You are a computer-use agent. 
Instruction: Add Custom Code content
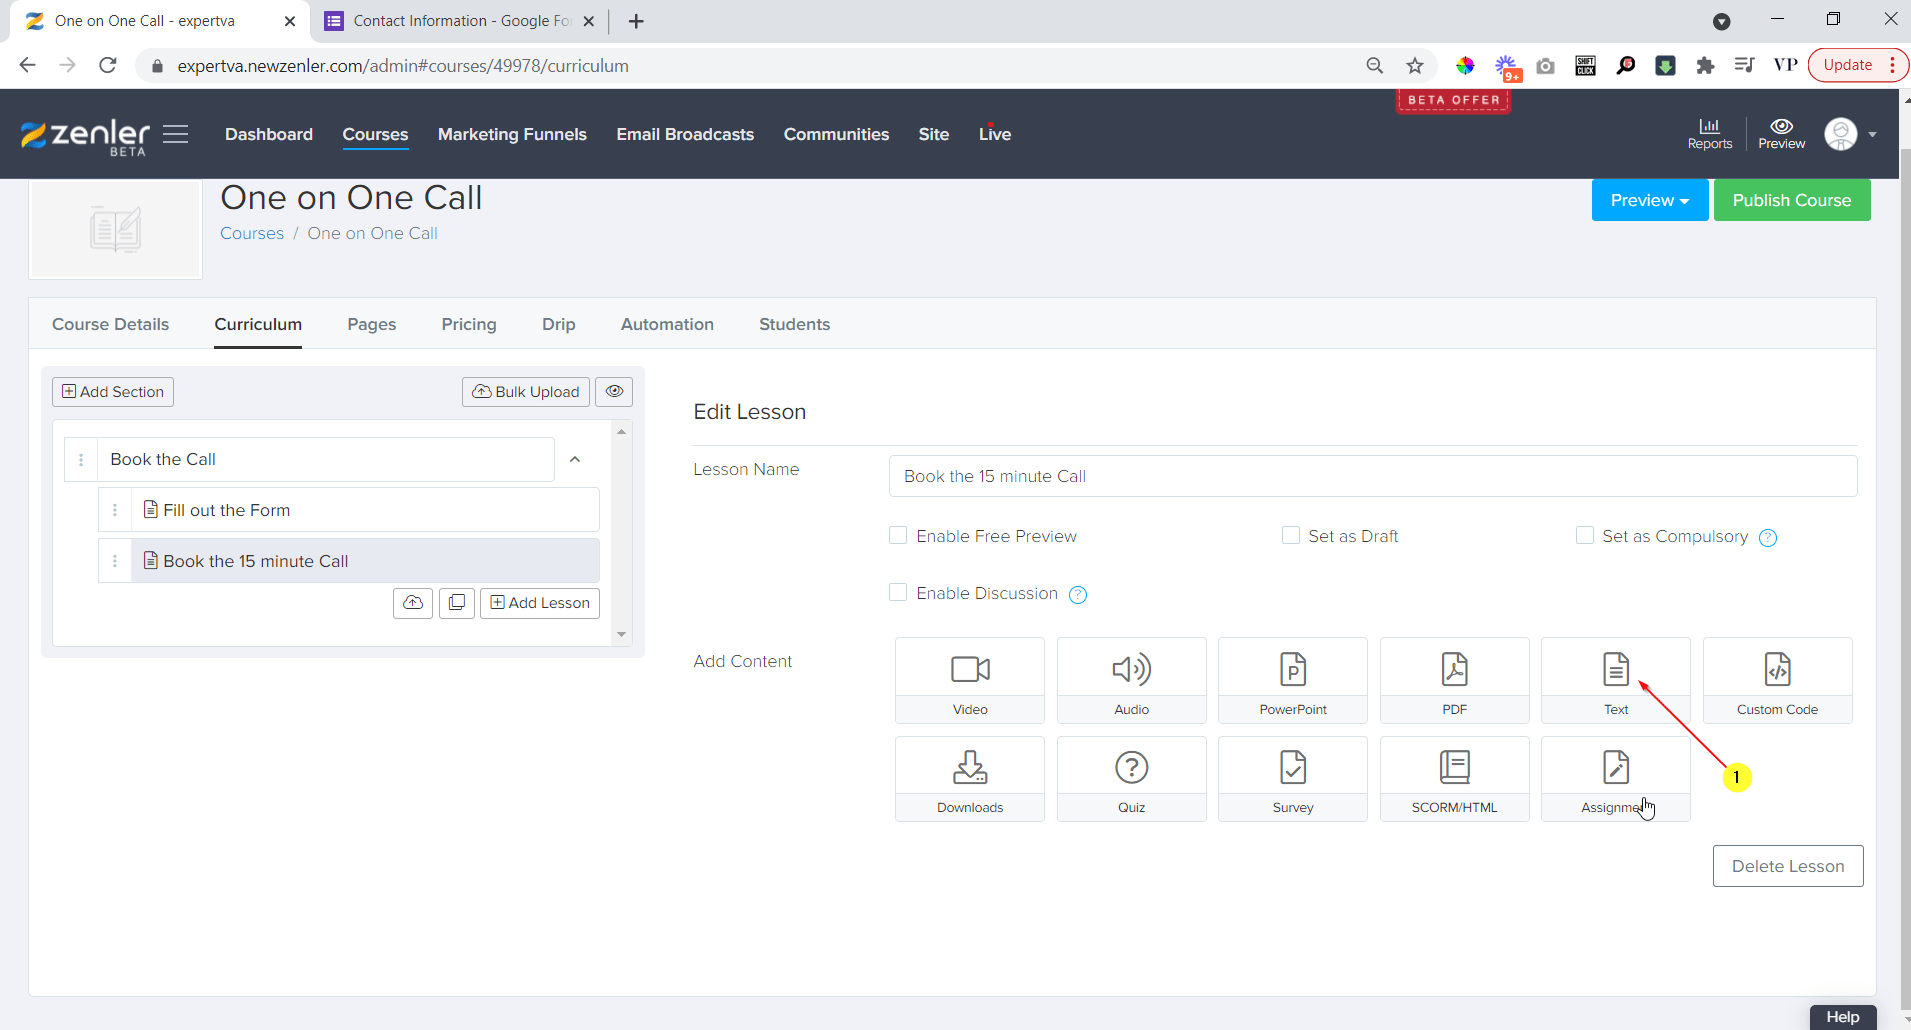(x=1777, y=680)
